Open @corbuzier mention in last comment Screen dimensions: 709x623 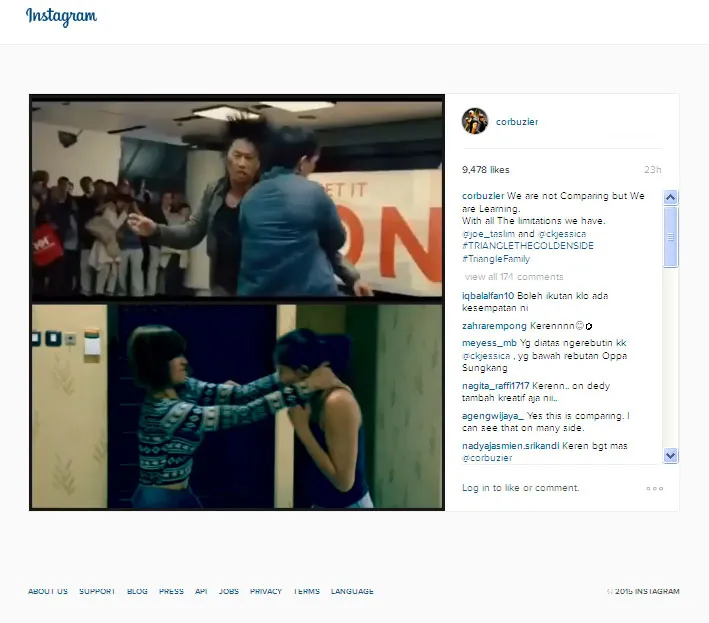[487, 458]
